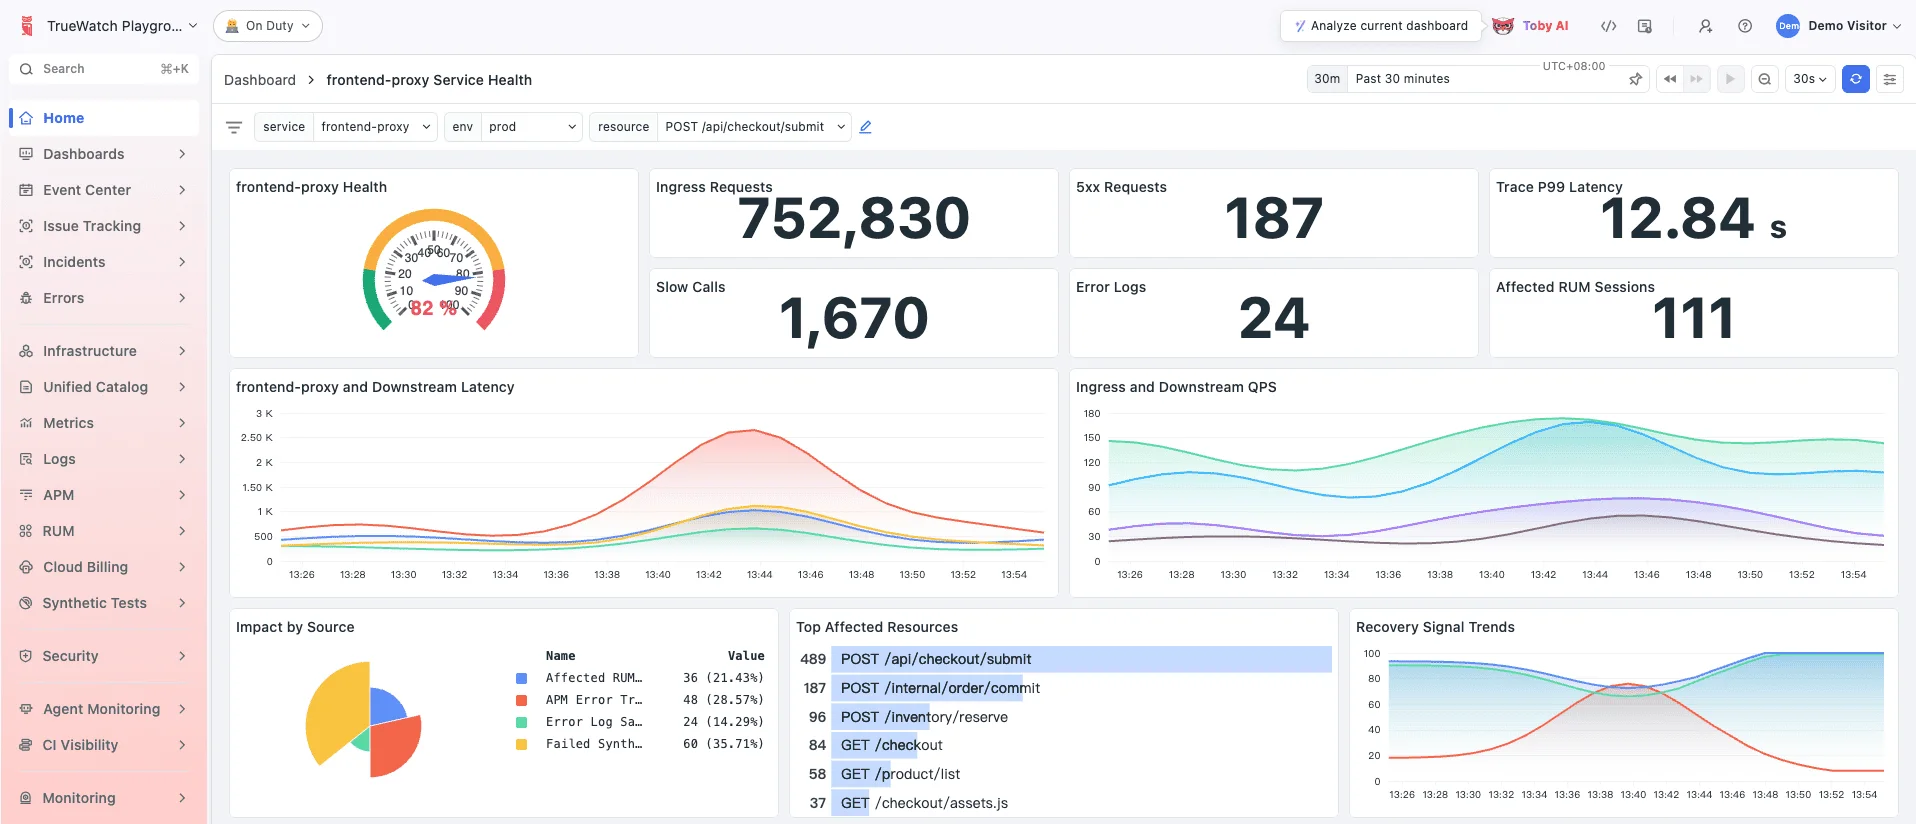Click the Dashboard breadcrumb link
This screenshot has height=824, width=1916.
[x=260, y=80]
